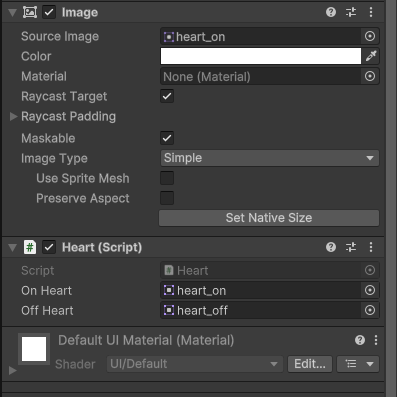The image size is (397, 397).
Task: Open help for the Image component
Action: pyautogui.click(x=331, y=12)
